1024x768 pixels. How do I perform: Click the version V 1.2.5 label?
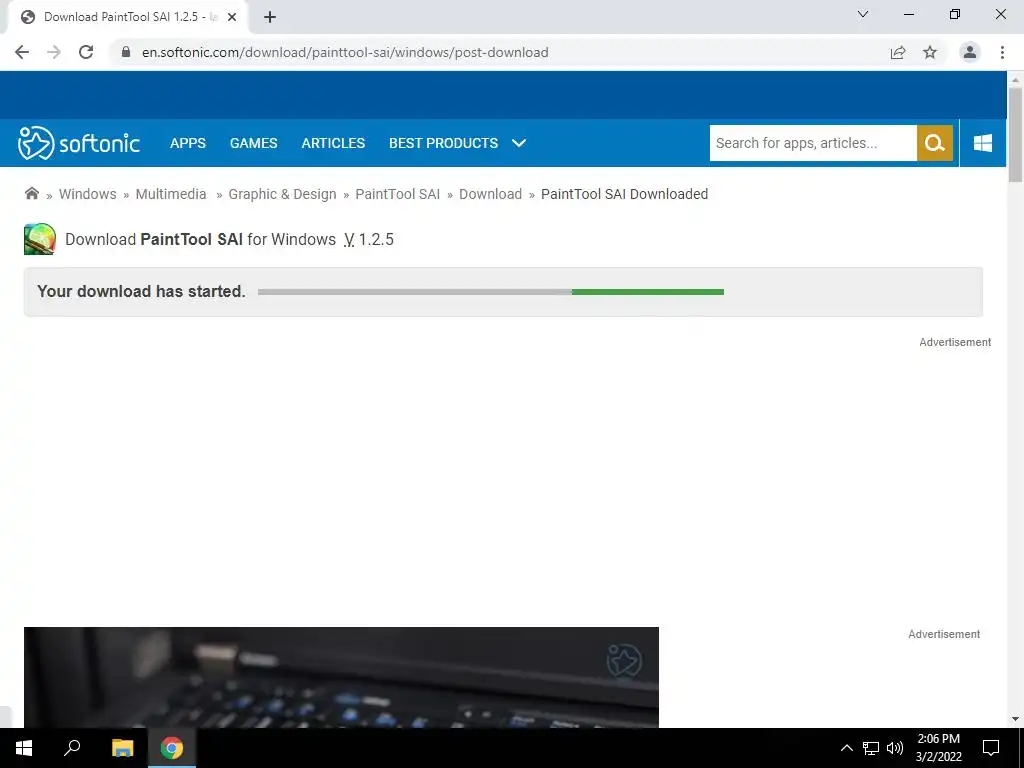tap(369, 240)
